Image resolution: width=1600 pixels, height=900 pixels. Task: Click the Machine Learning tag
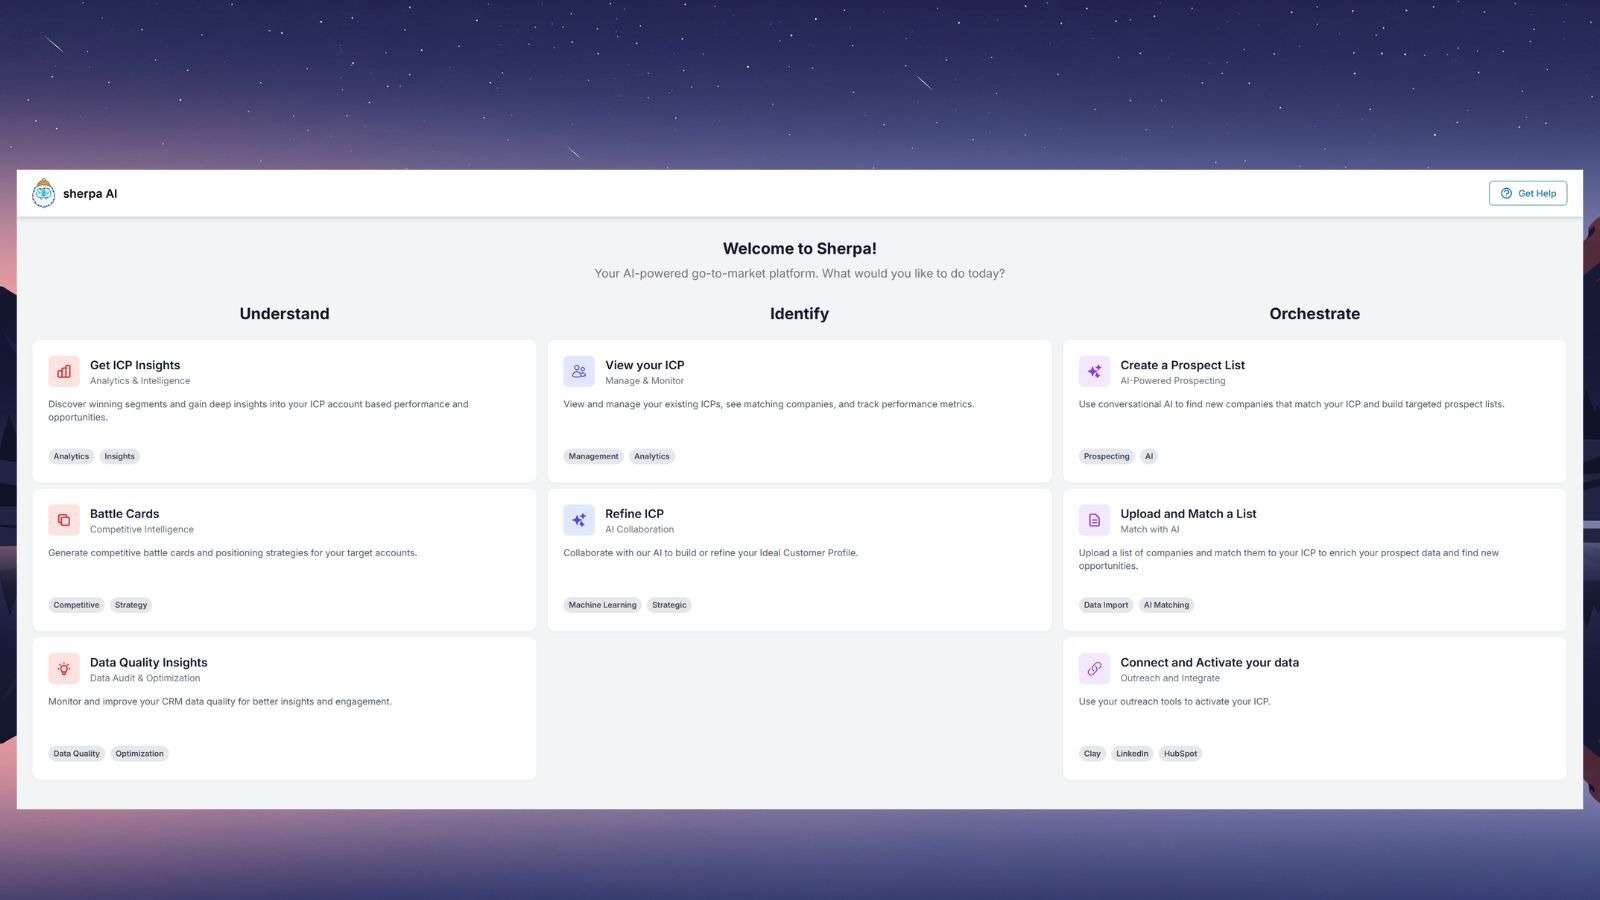click(x=602, y=605)
